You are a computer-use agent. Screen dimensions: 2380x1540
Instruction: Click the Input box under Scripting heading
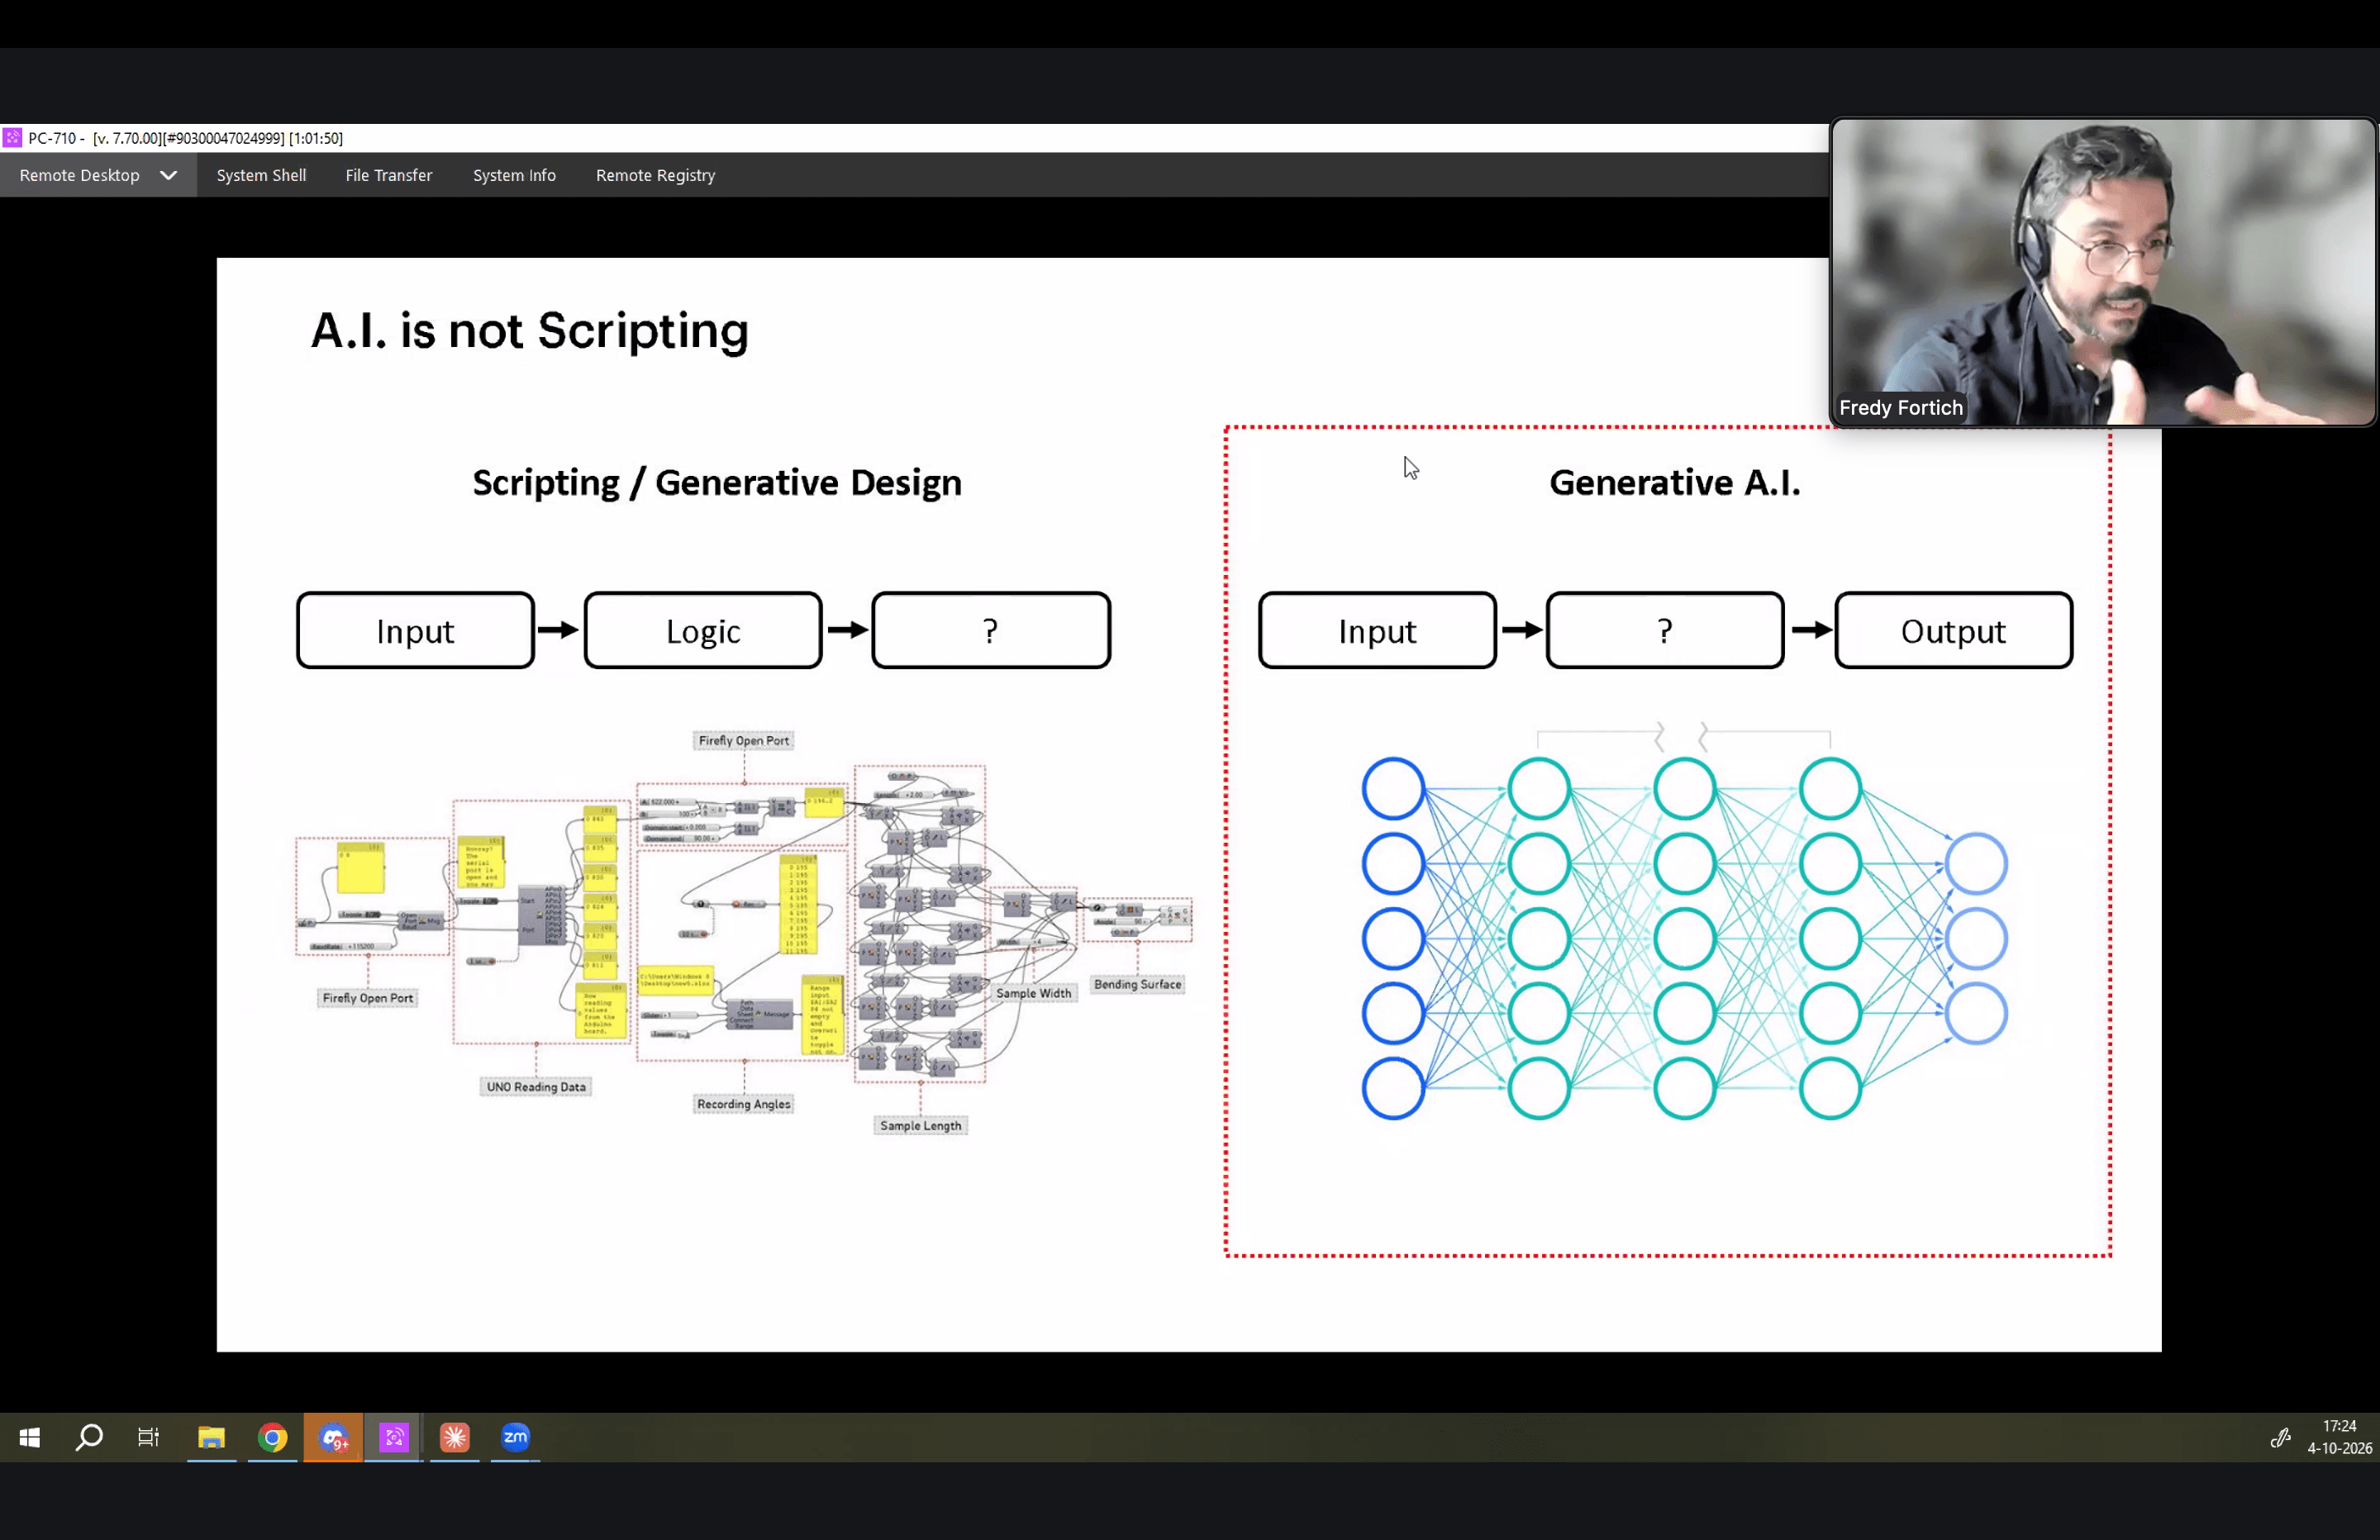point(415,631)
